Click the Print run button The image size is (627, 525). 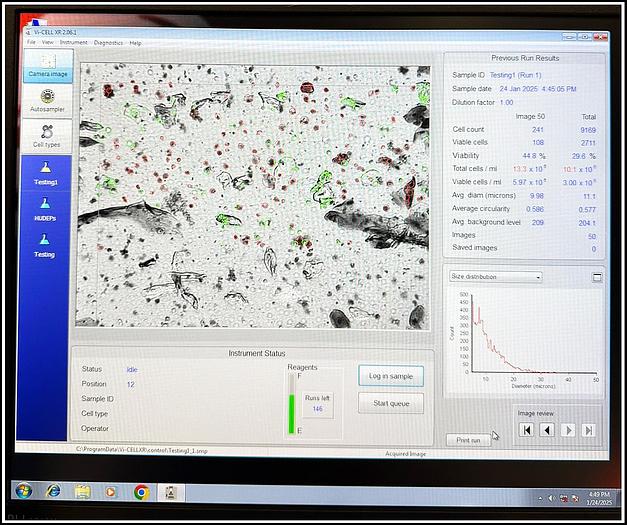(x=467, y=440)
